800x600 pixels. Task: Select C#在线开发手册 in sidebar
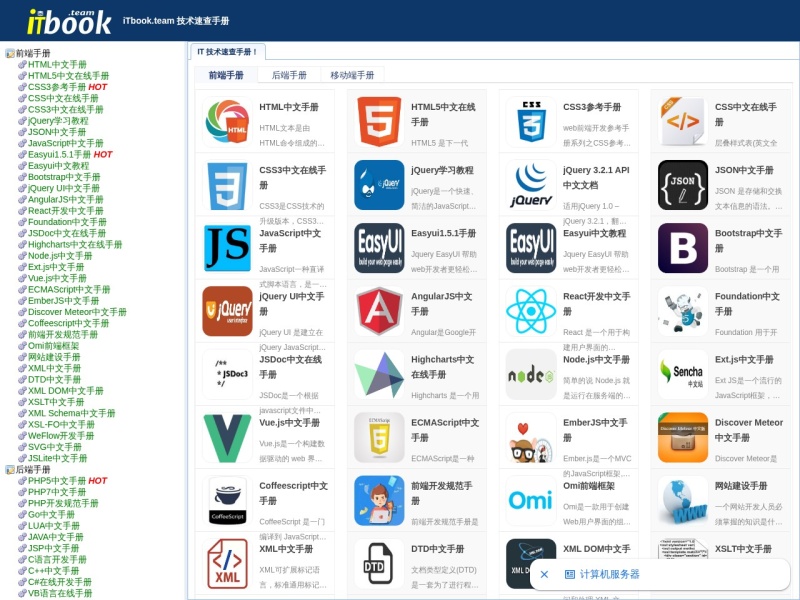[60, 582]
